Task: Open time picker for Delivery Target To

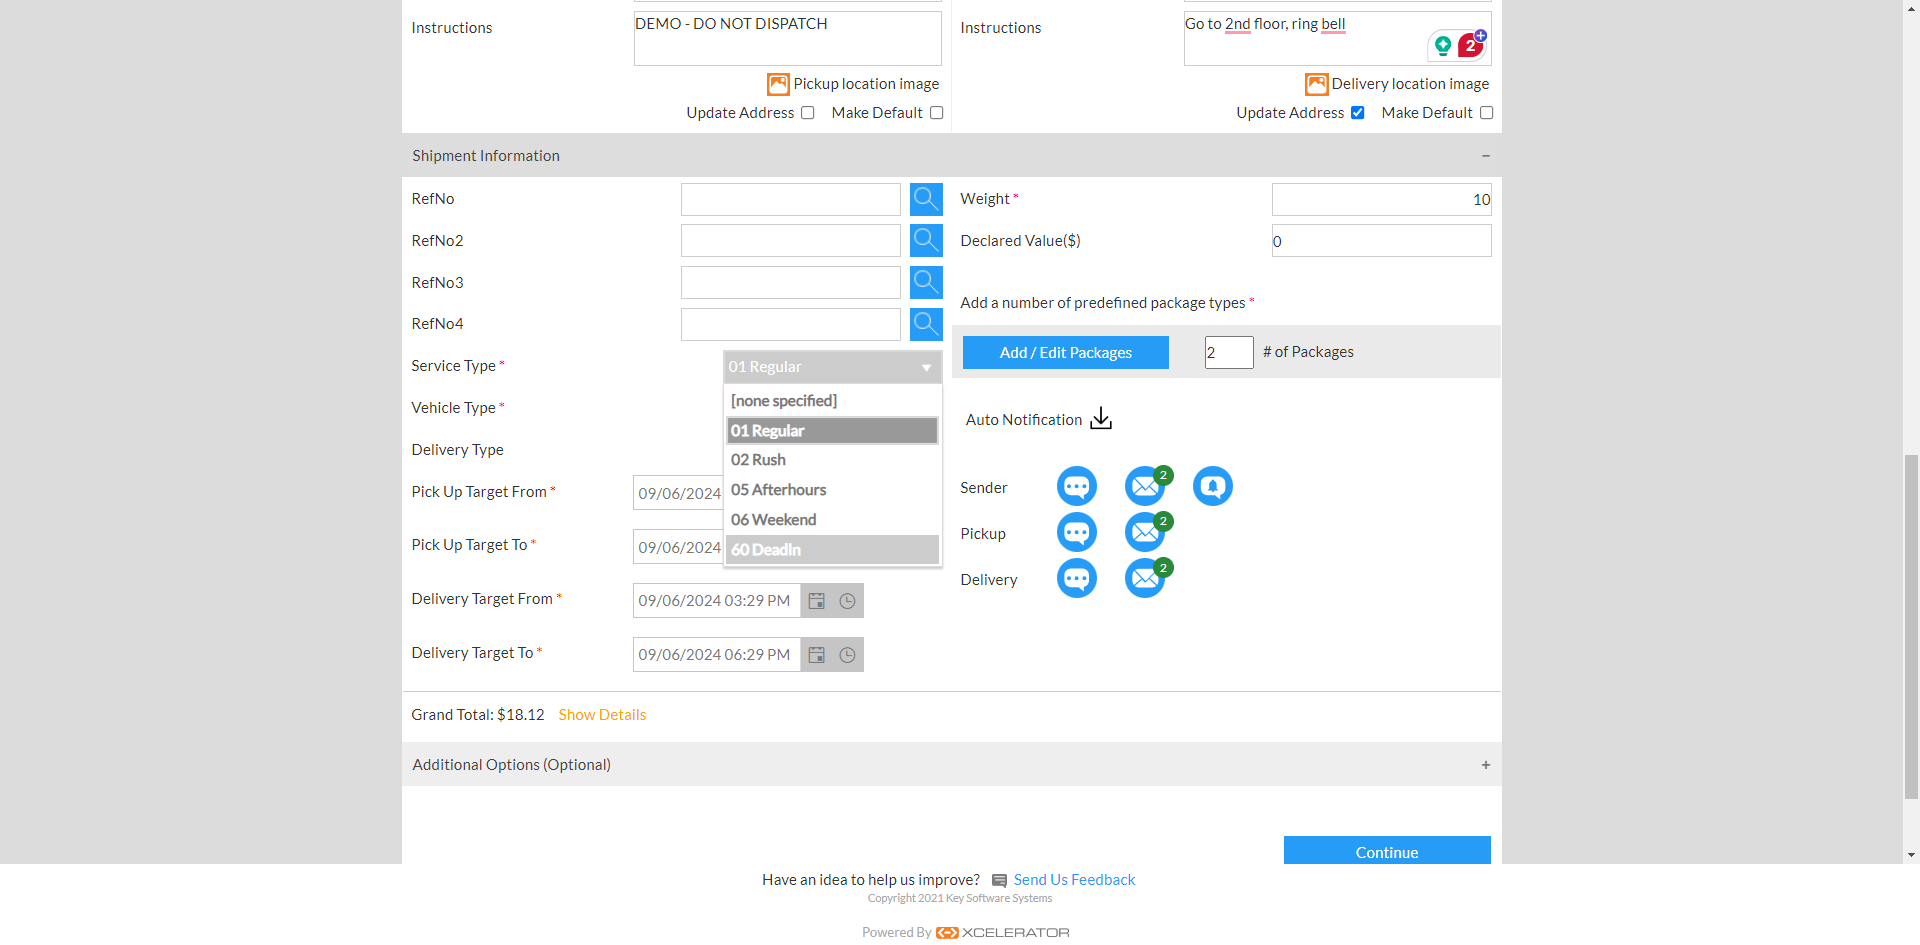Action: tap(847, 655)
